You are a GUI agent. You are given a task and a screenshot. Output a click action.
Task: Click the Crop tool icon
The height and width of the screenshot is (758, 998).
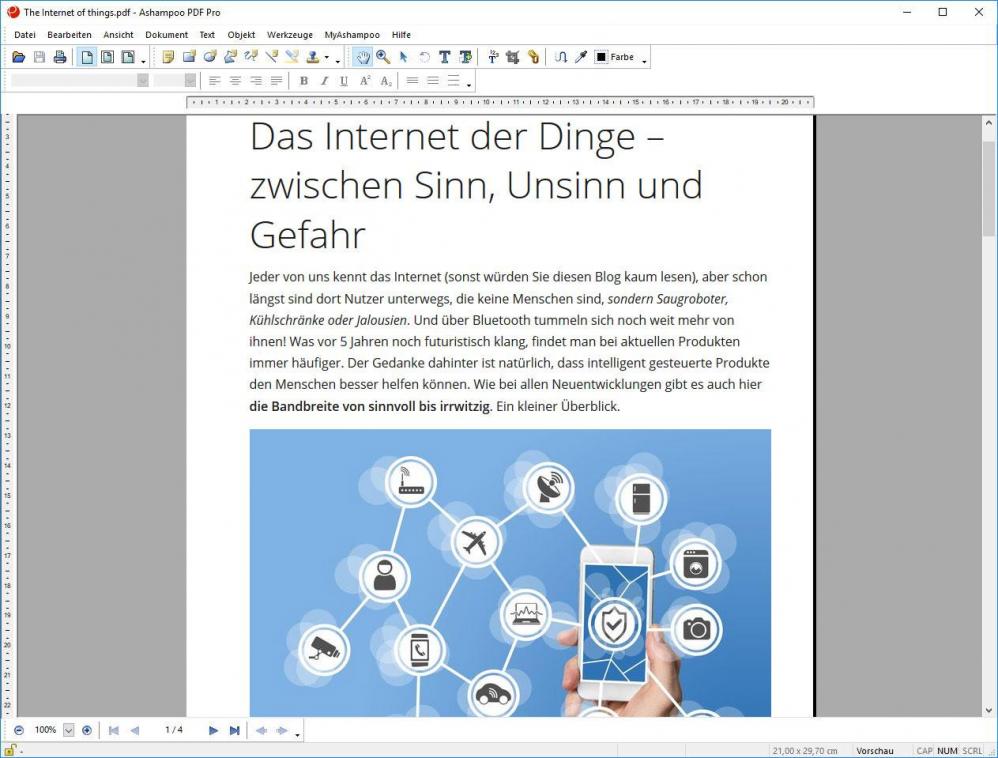(x=513, y=58)
